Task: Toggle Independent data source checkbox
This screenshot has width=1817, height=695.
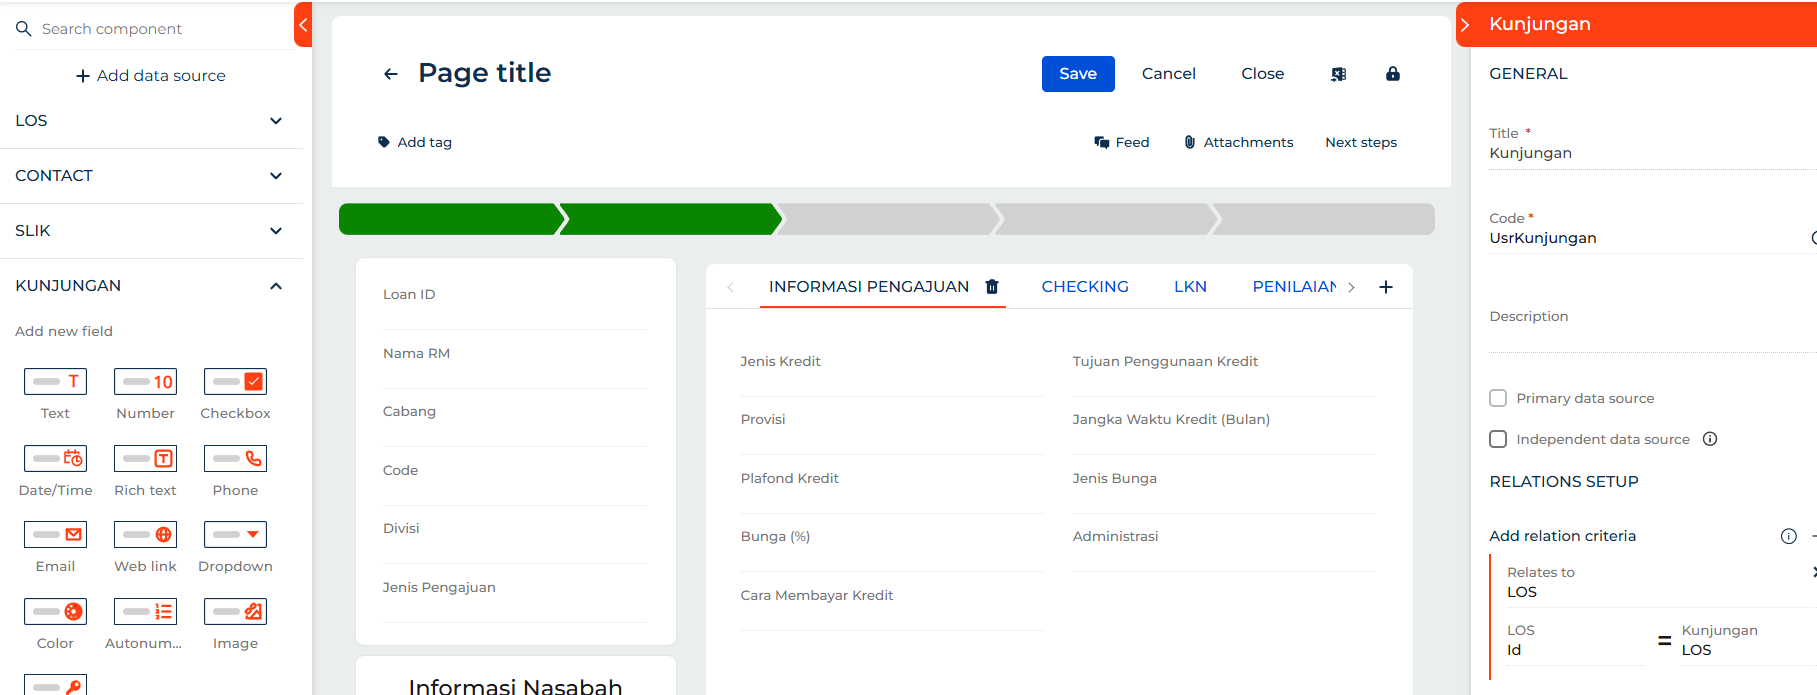Action: click(1498, 439)
